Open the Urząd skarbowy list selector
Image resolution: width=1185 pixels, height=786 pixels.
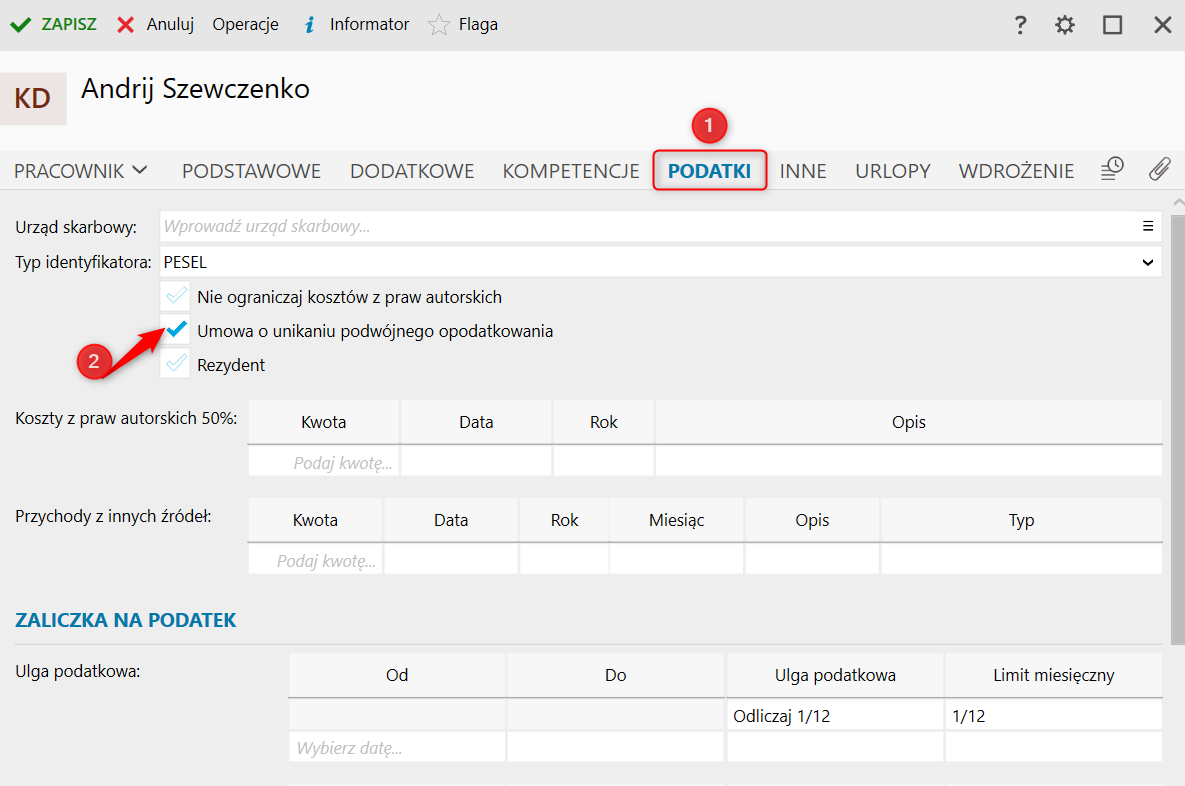pos(1148,226)
